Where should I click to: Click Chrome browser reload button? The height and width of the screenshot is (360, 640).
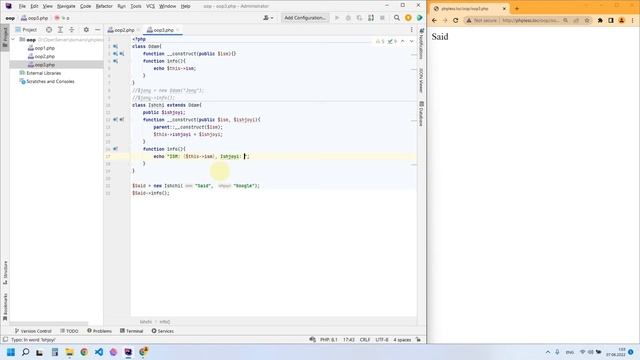456,20
